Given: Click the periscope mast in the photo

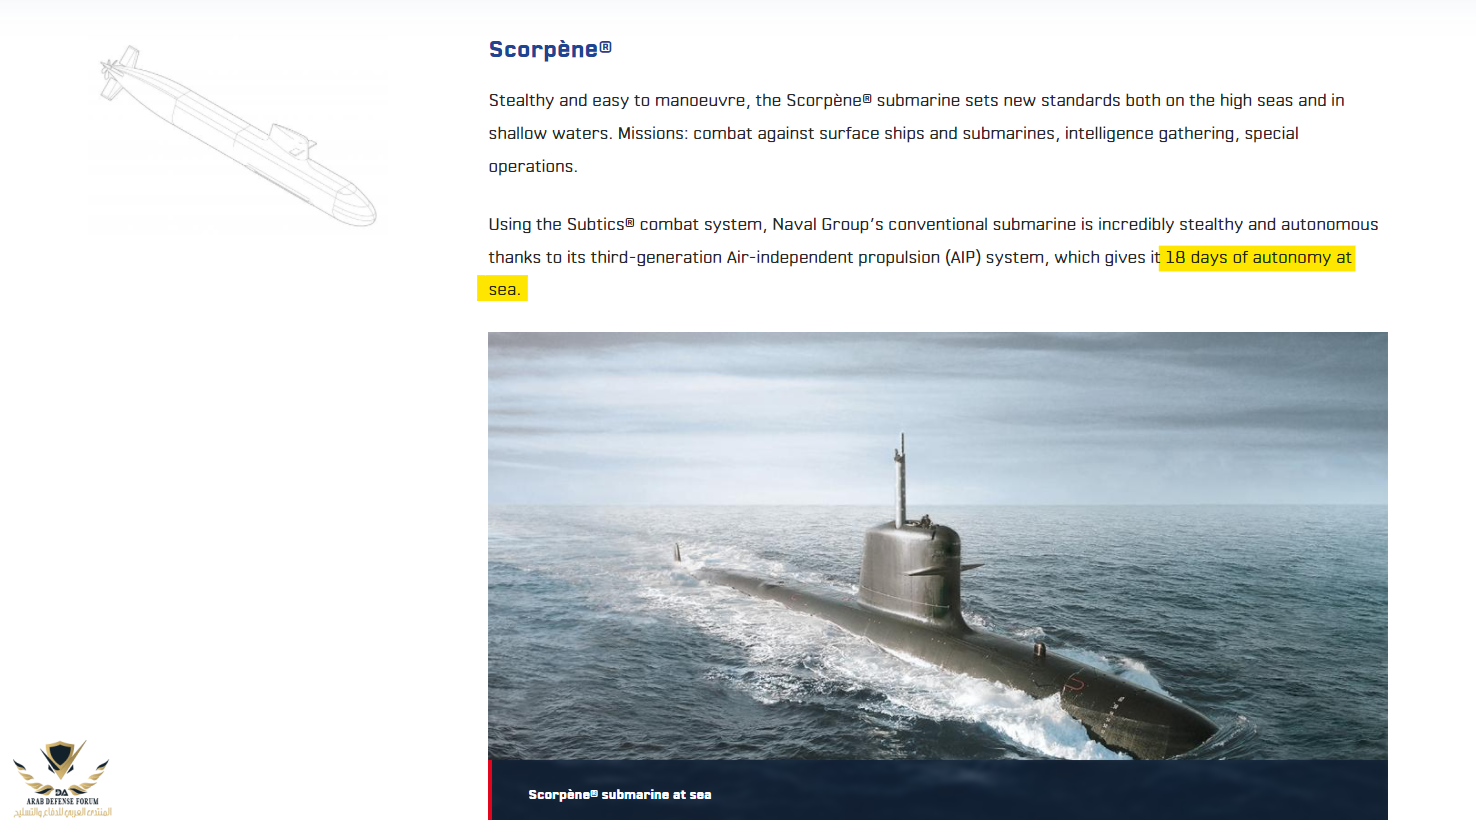Looking at the screenshot, I should pos(901,475).
